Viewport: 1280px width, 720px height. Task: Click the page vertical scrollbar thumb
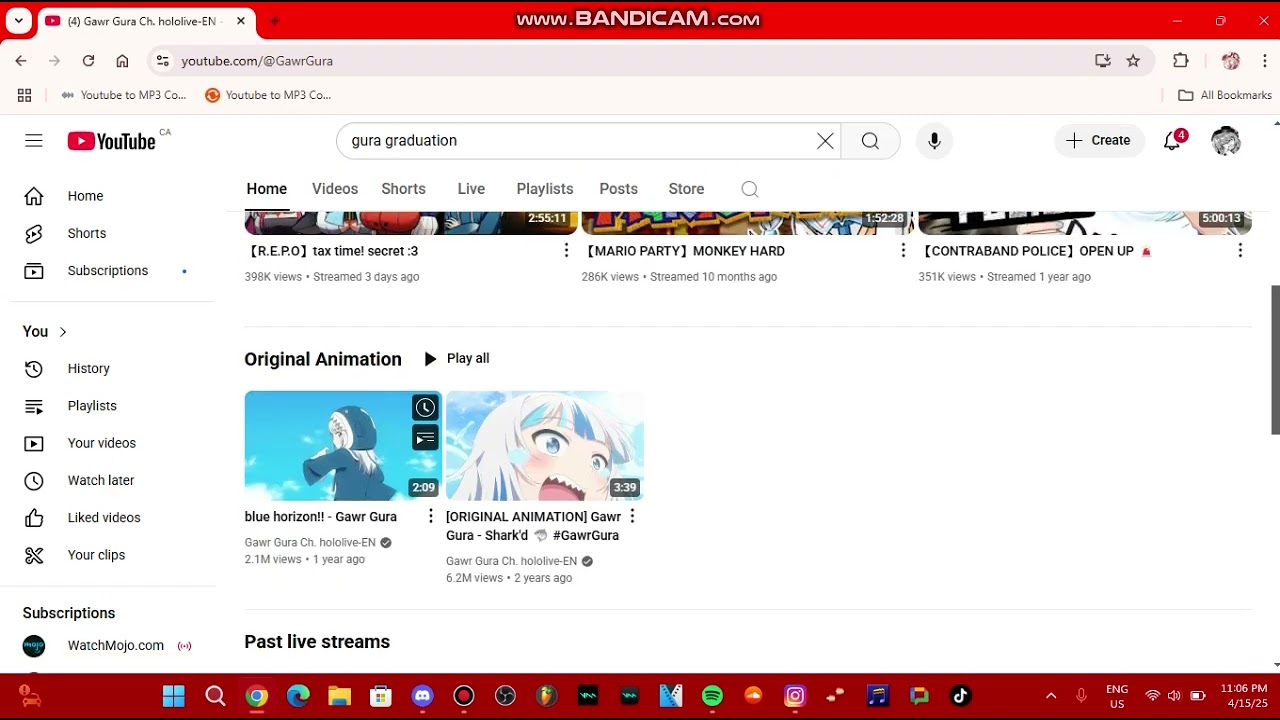1275,360
